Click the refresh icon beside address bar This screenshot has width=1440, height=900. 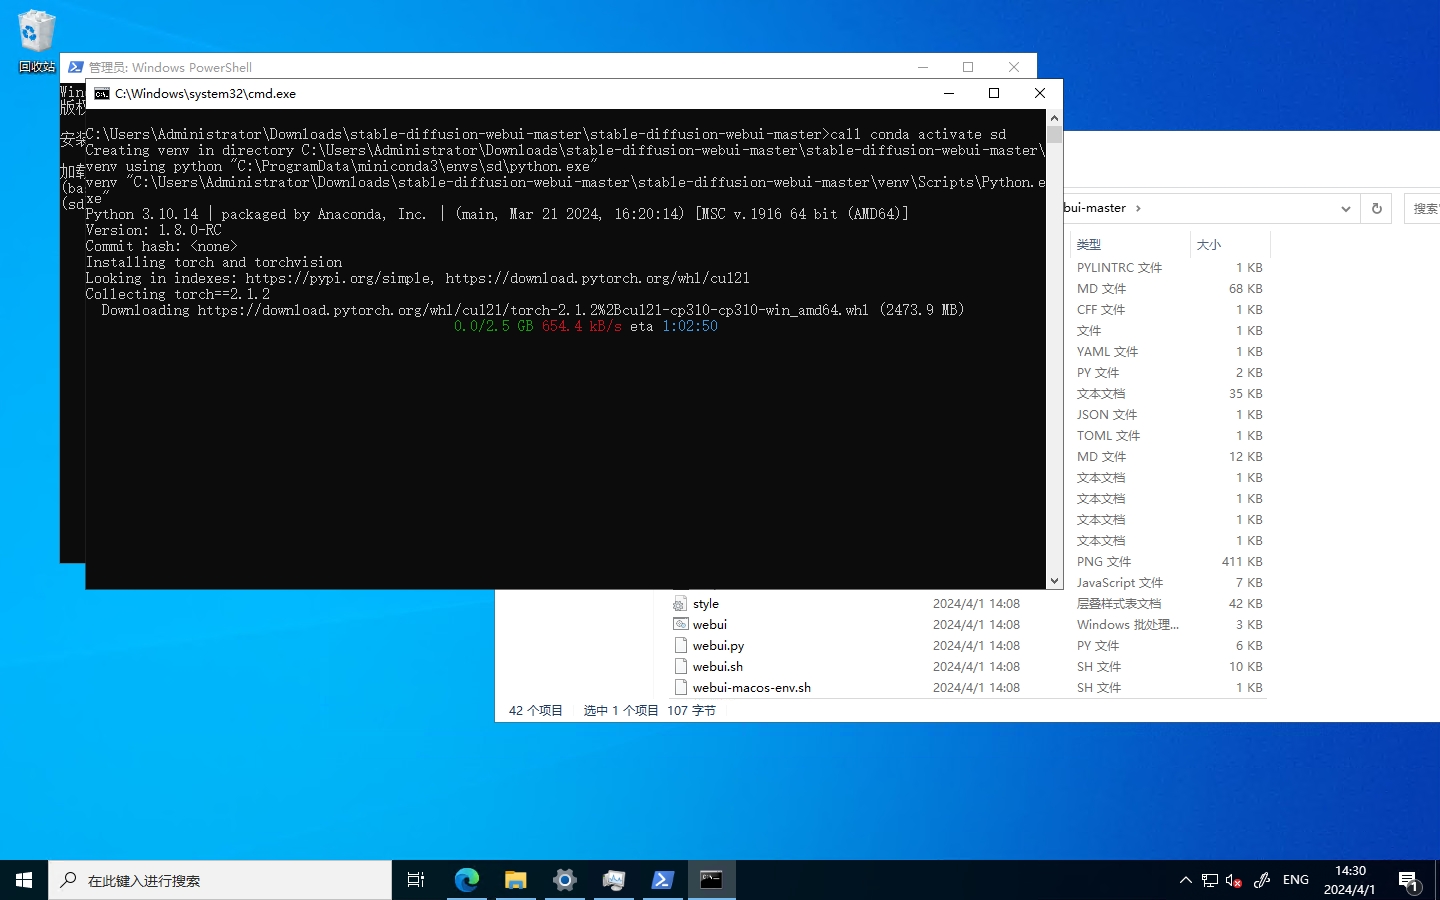point(1376,208)
